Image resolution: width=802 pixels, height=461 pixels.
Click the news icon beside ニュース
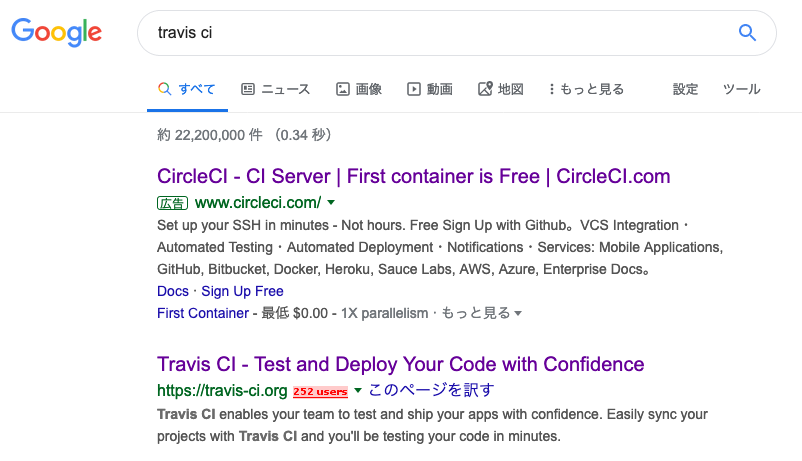[x=248, y=89]
